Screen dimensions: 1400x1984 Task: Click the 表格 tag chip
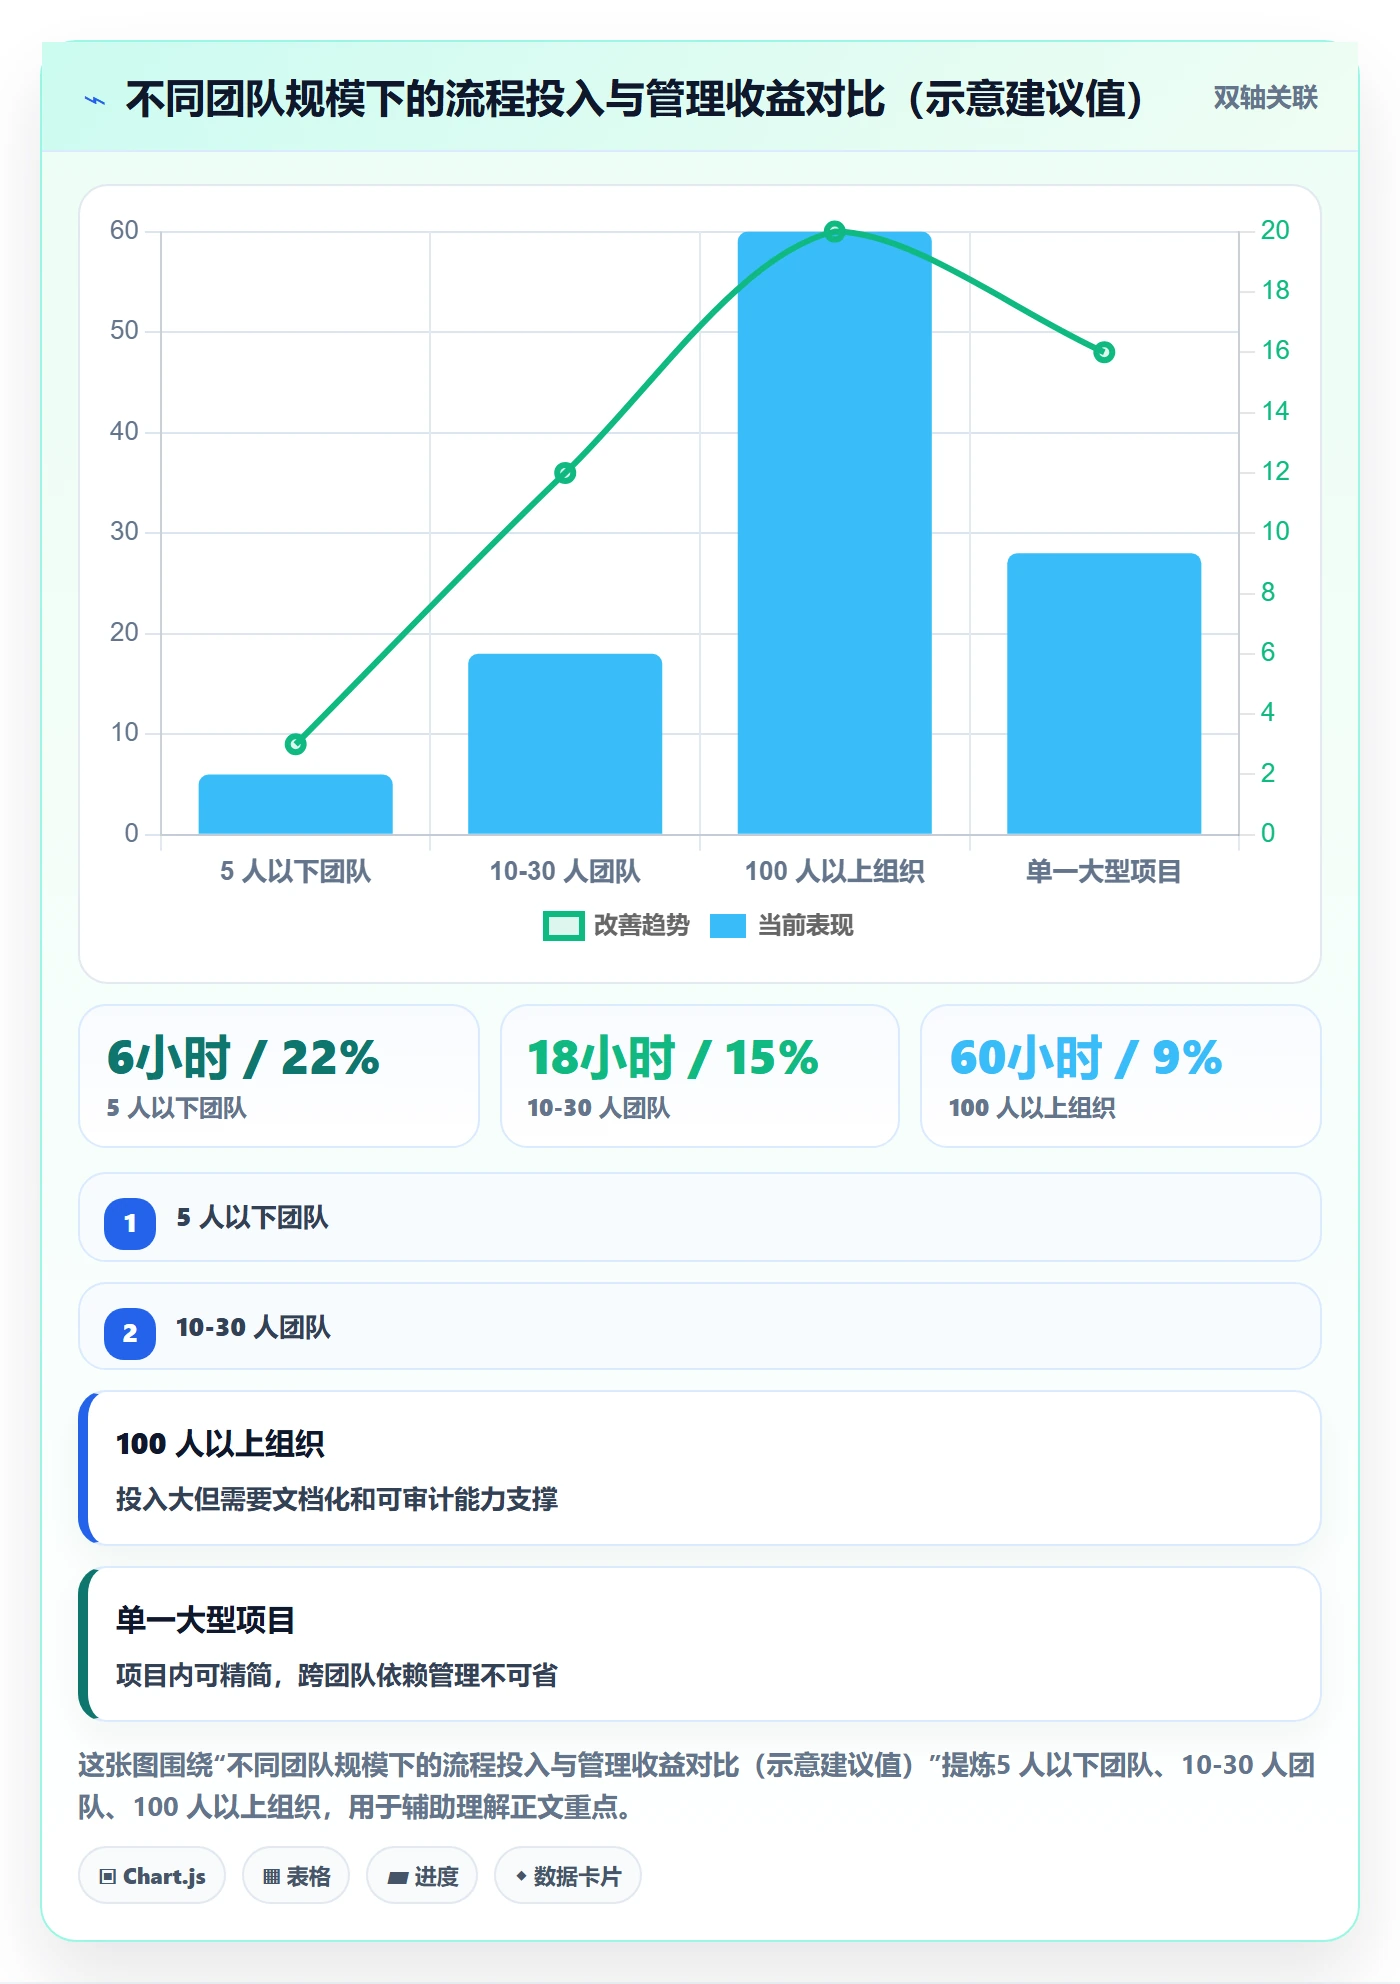click(x=296, y=1876)
